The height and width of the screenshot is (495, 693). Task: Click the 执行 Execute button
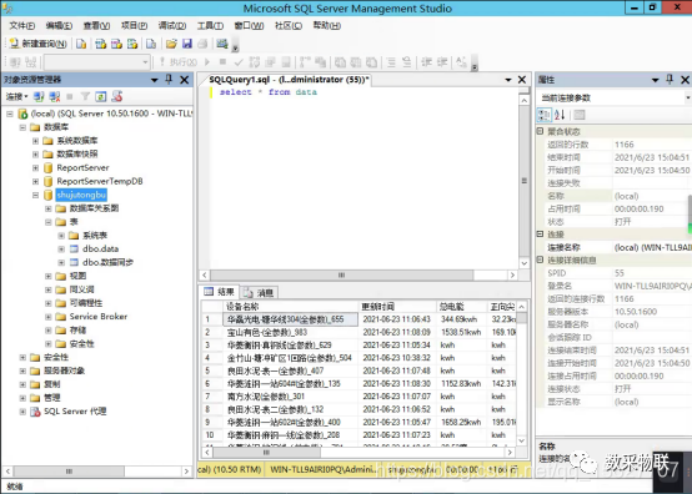(179, 62)
